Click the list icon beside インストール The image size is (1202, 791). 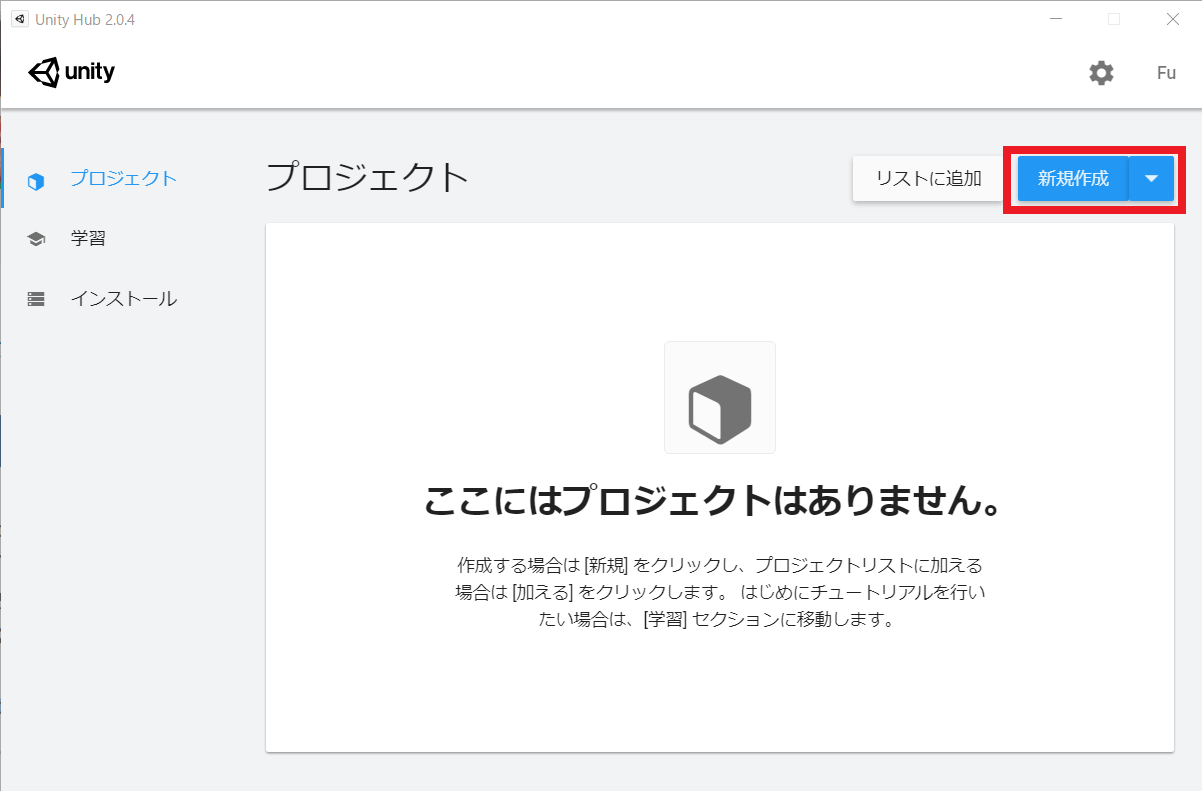[x=36, y=298]
